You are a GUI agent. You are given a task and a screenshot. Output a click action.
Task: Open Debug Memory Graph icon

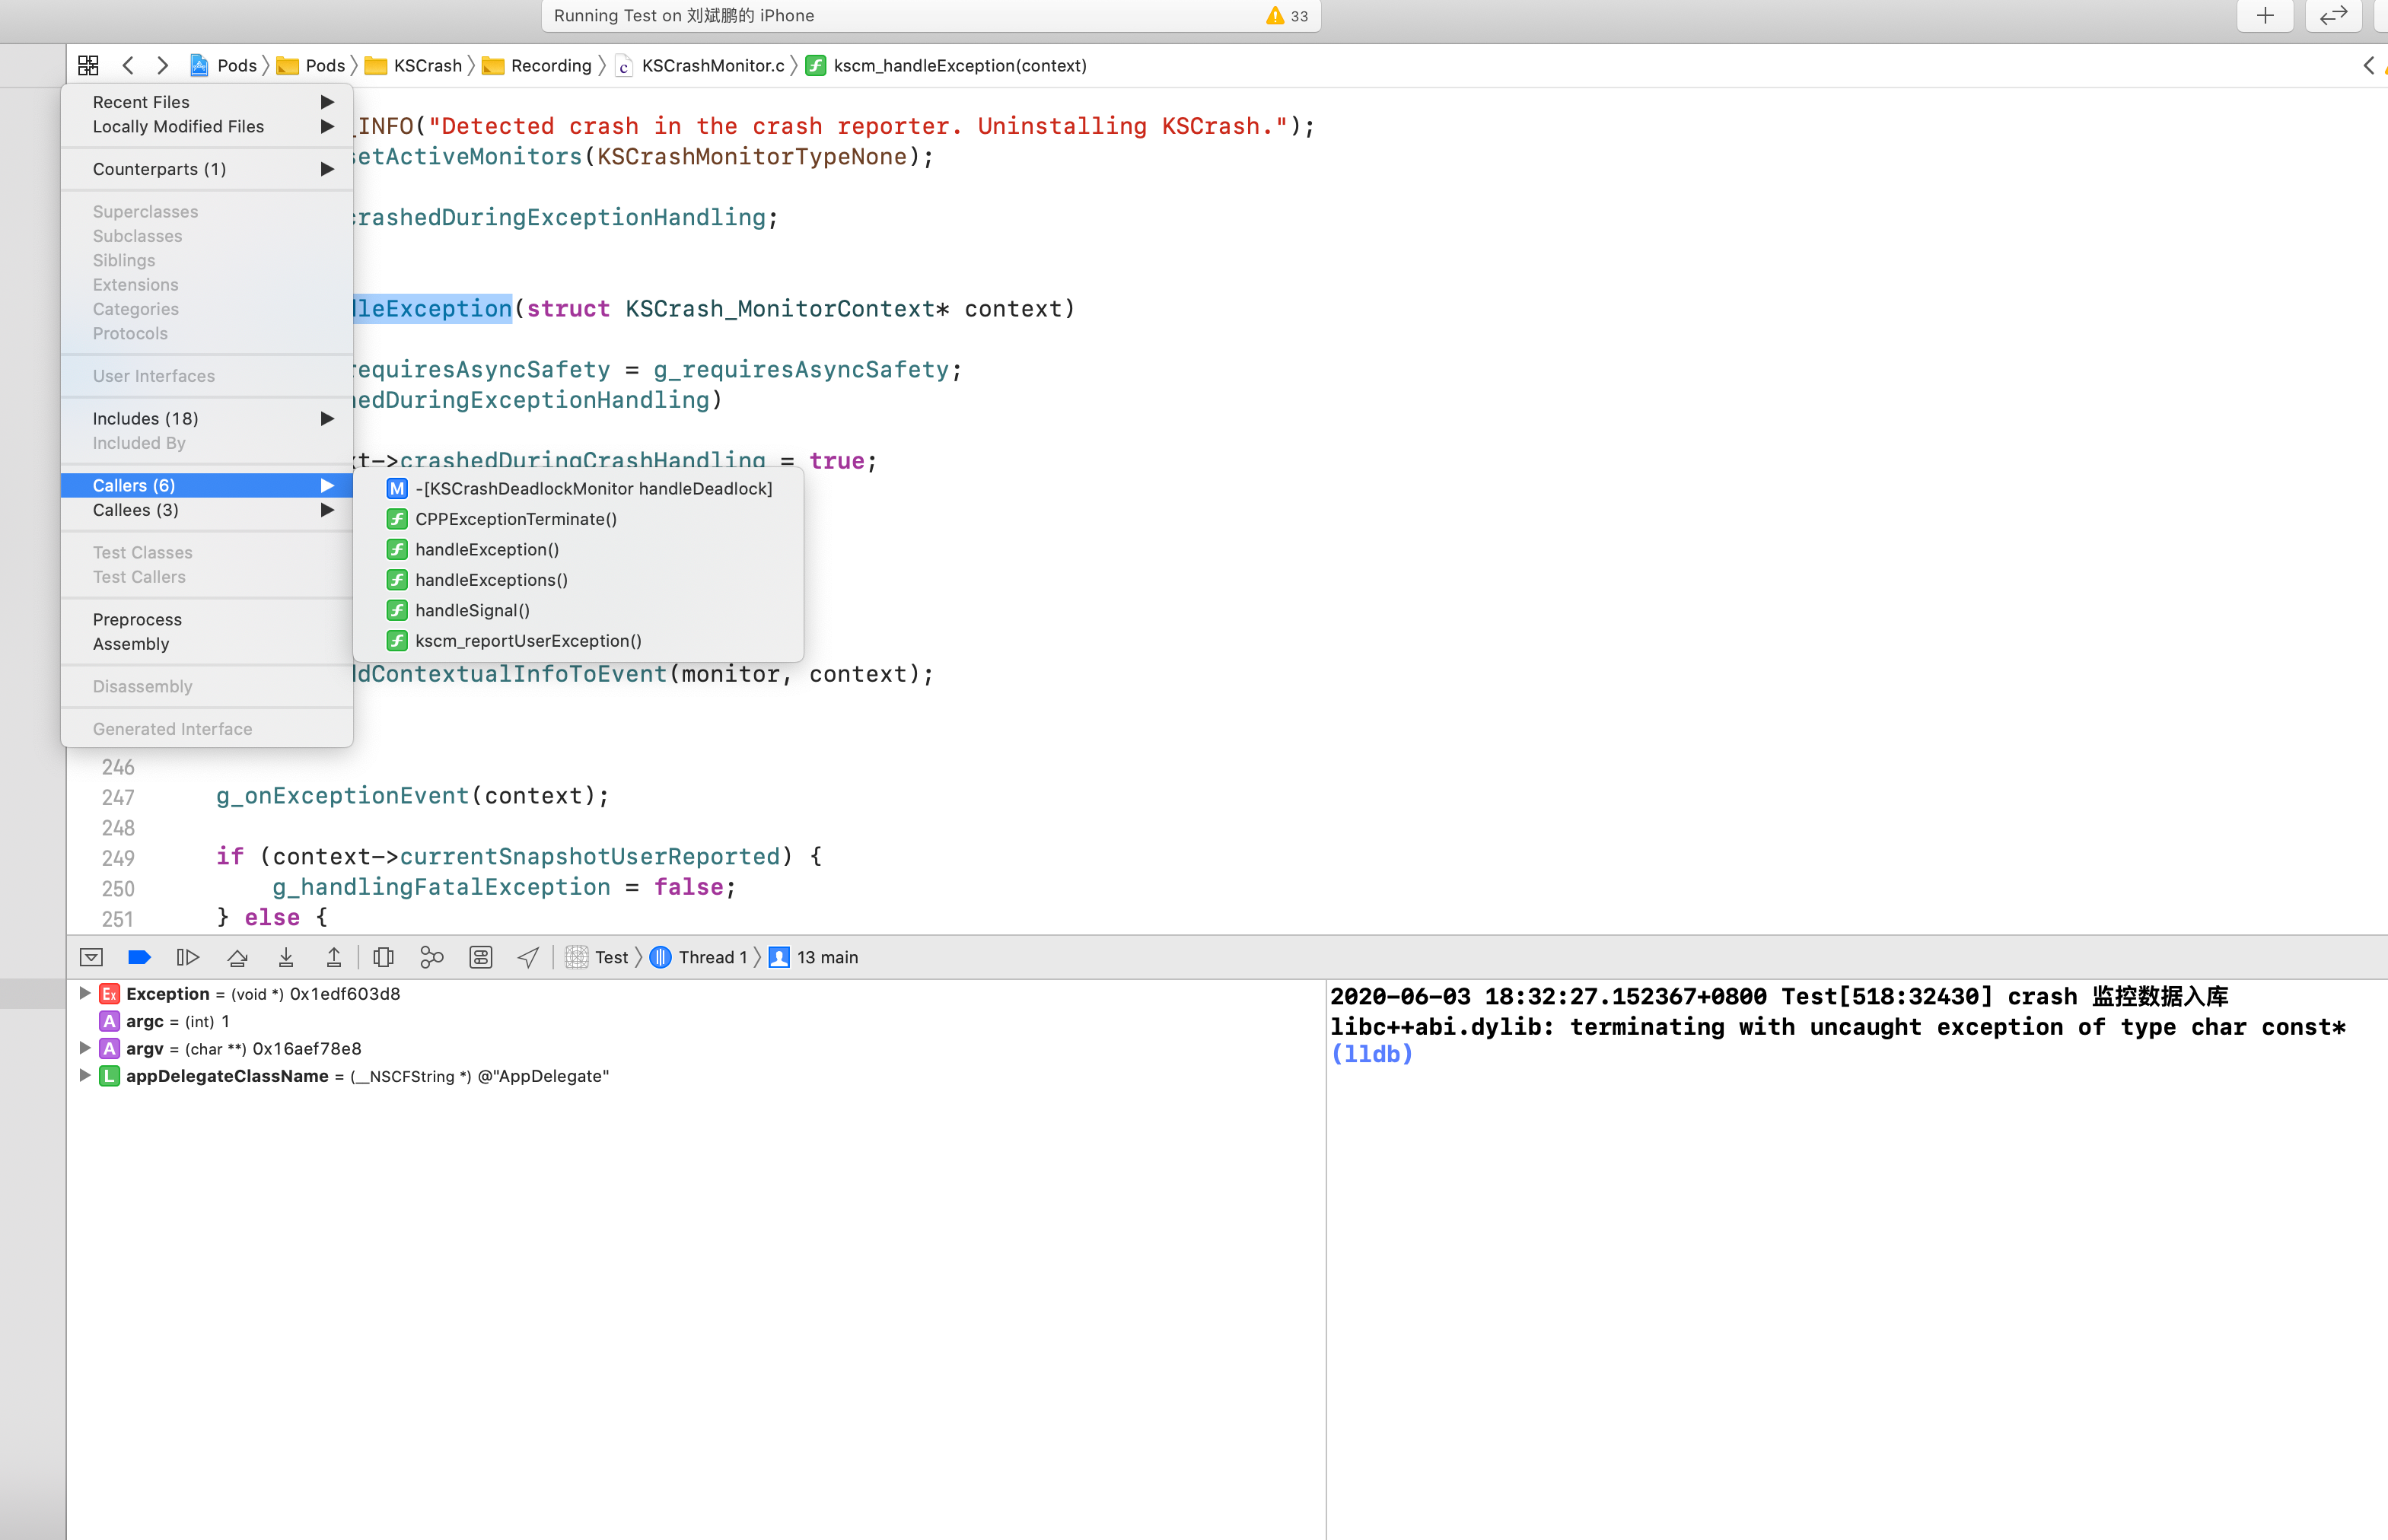[x=432, y=957]
